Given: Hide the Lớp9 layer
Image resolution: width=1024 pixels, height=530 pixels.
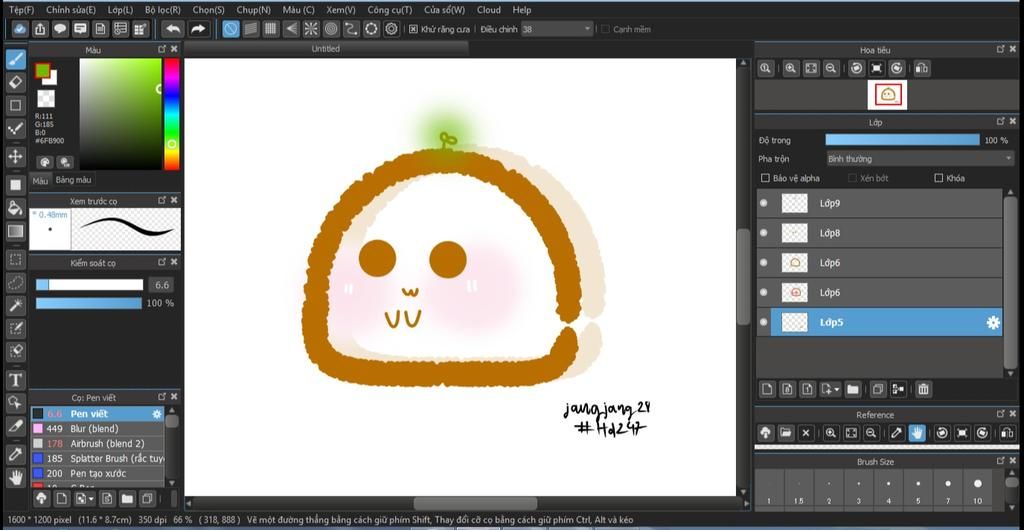Looking at the screenshot, I should pos(763,203).
